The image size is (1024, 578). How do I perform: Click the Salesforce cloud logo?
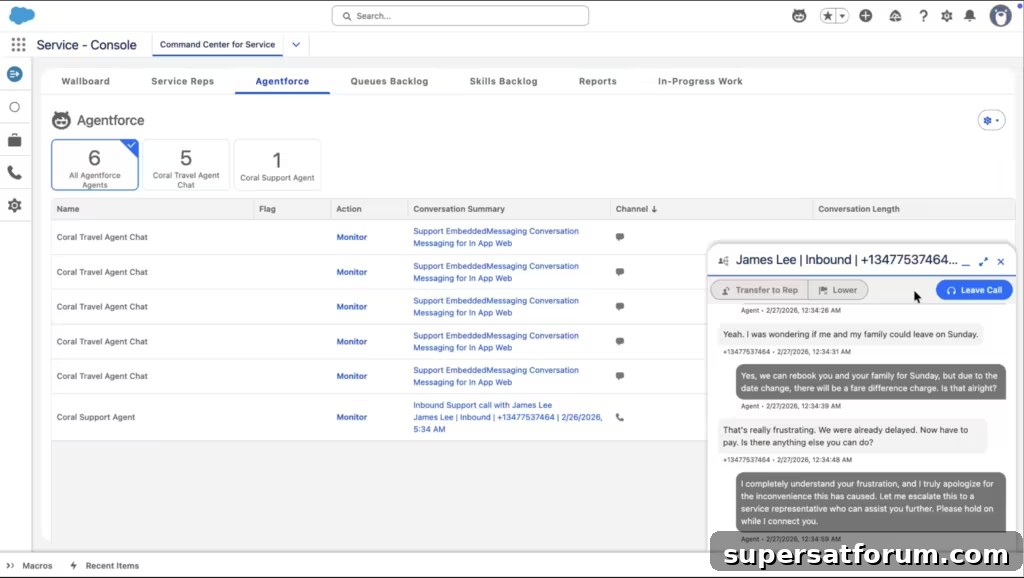(22, 15)
